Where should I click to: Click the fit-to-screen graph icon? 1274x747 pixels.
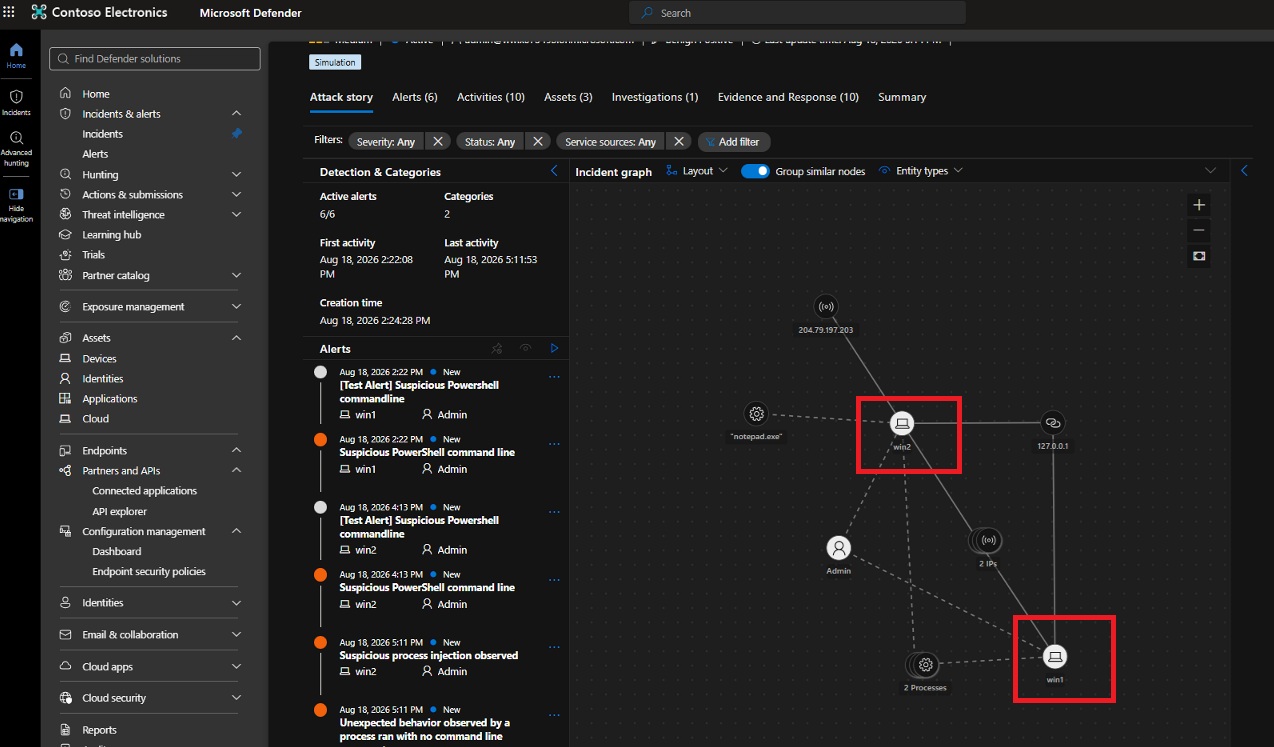[1199, 257]
